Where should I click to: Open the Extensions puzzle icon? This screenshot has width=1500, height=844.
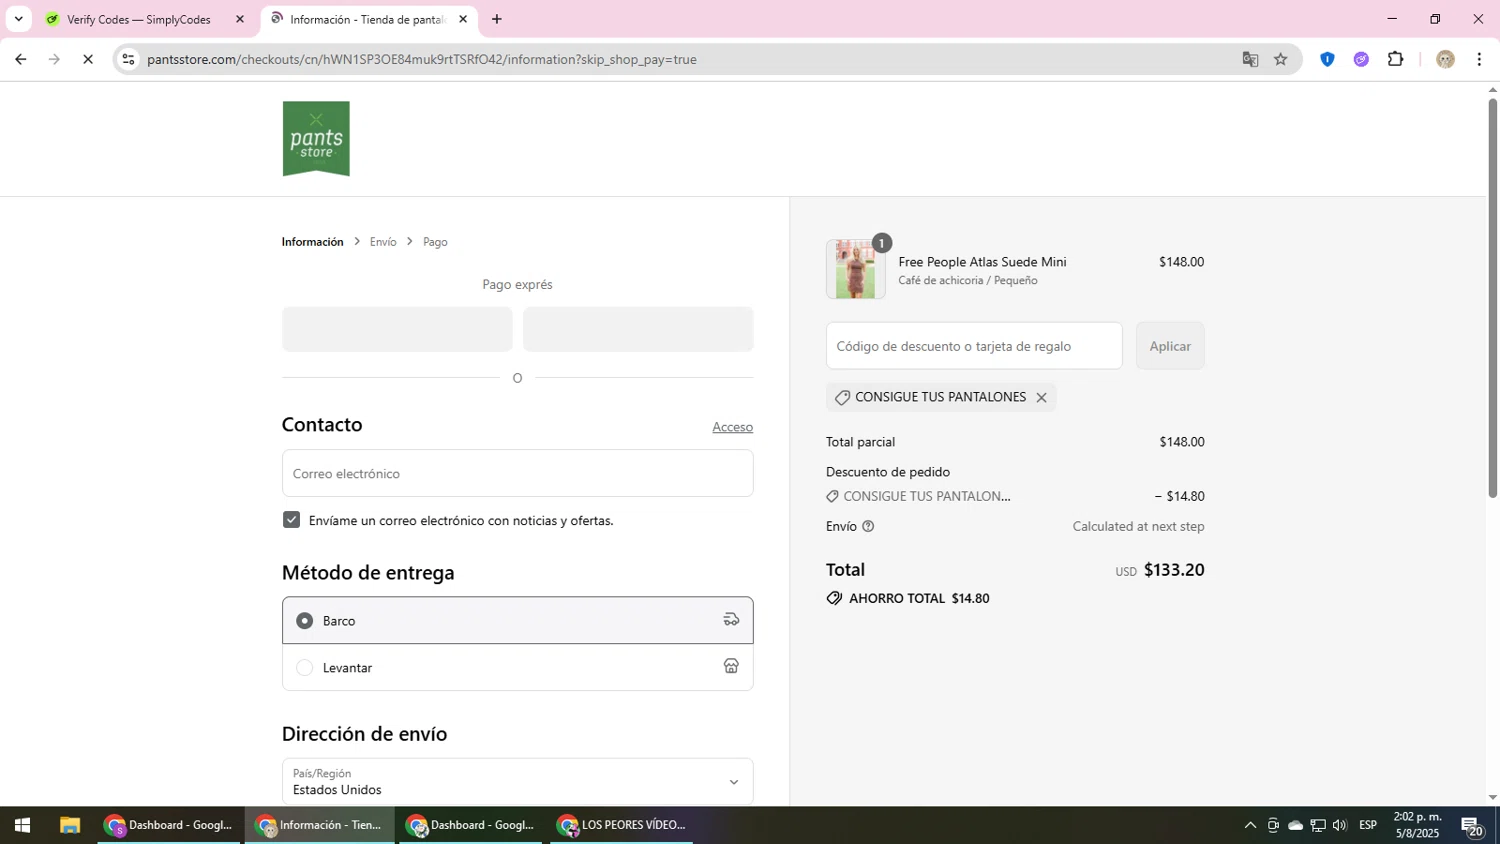(x=1395, y=59)
